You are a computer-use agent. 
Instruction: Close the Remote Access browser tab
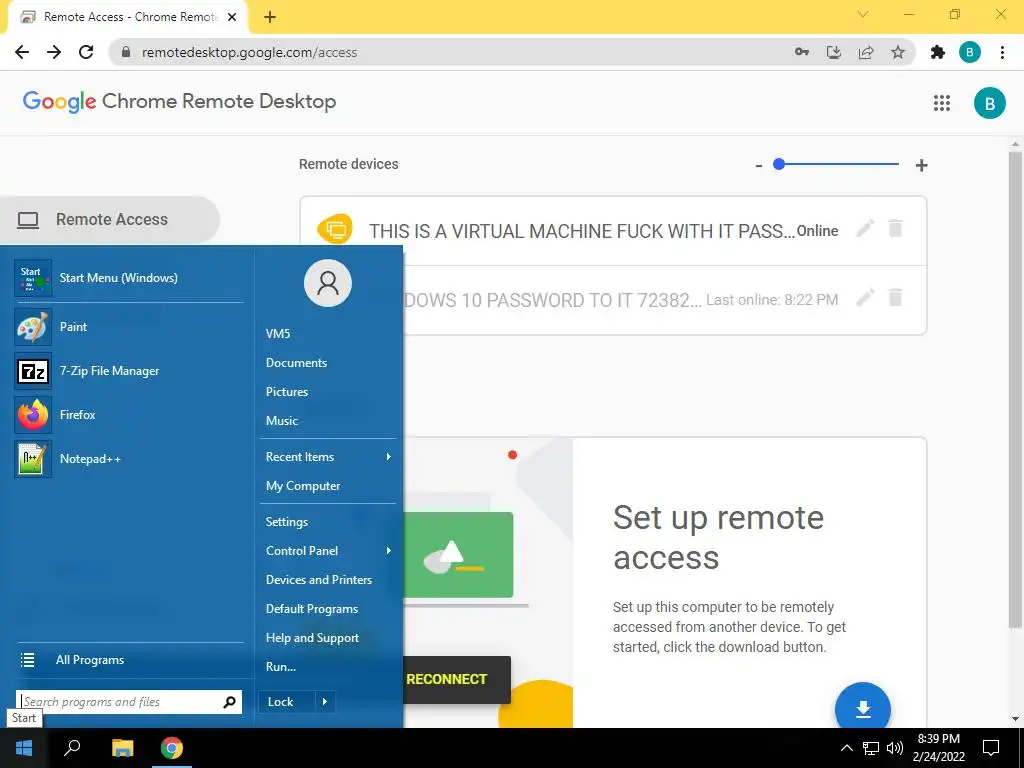click(232, 17)
